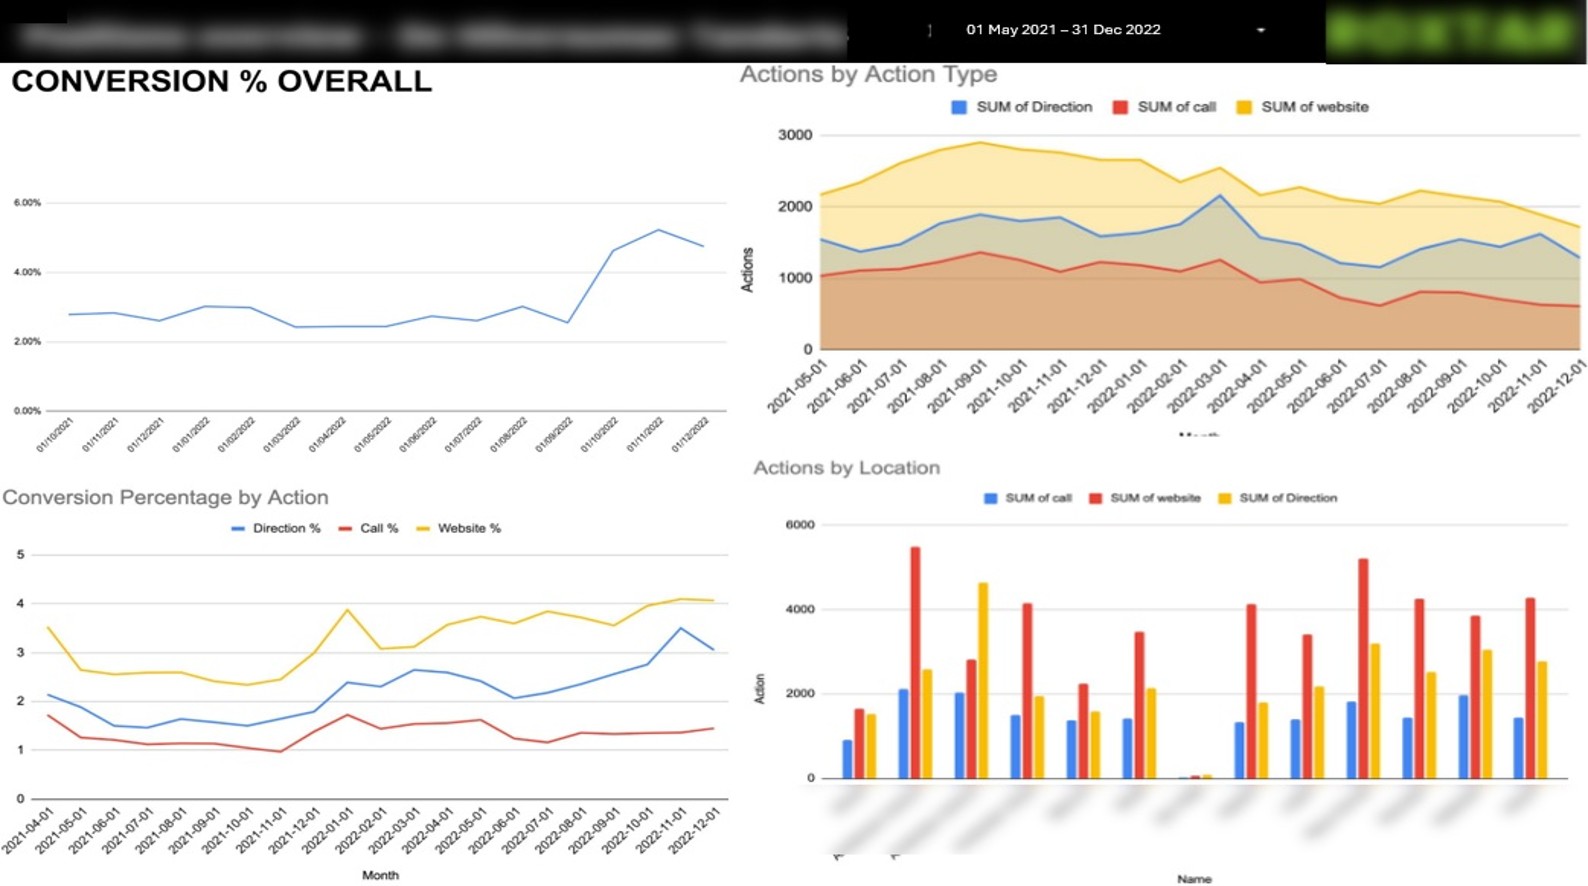Click the red SUM of website square in Actions by Location legend
This screenshot has height=886, width=1588.
[x=1095, y=498]
